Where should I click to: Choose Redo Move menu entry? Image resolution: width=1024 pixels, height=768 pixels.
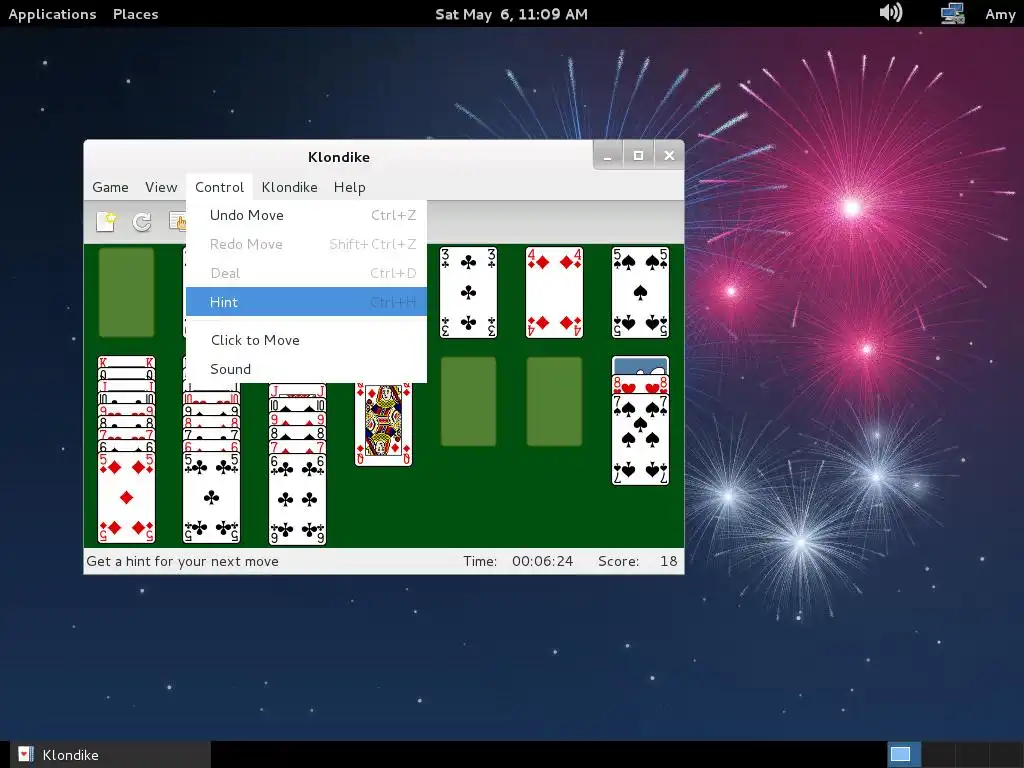(x=306, y=244)
